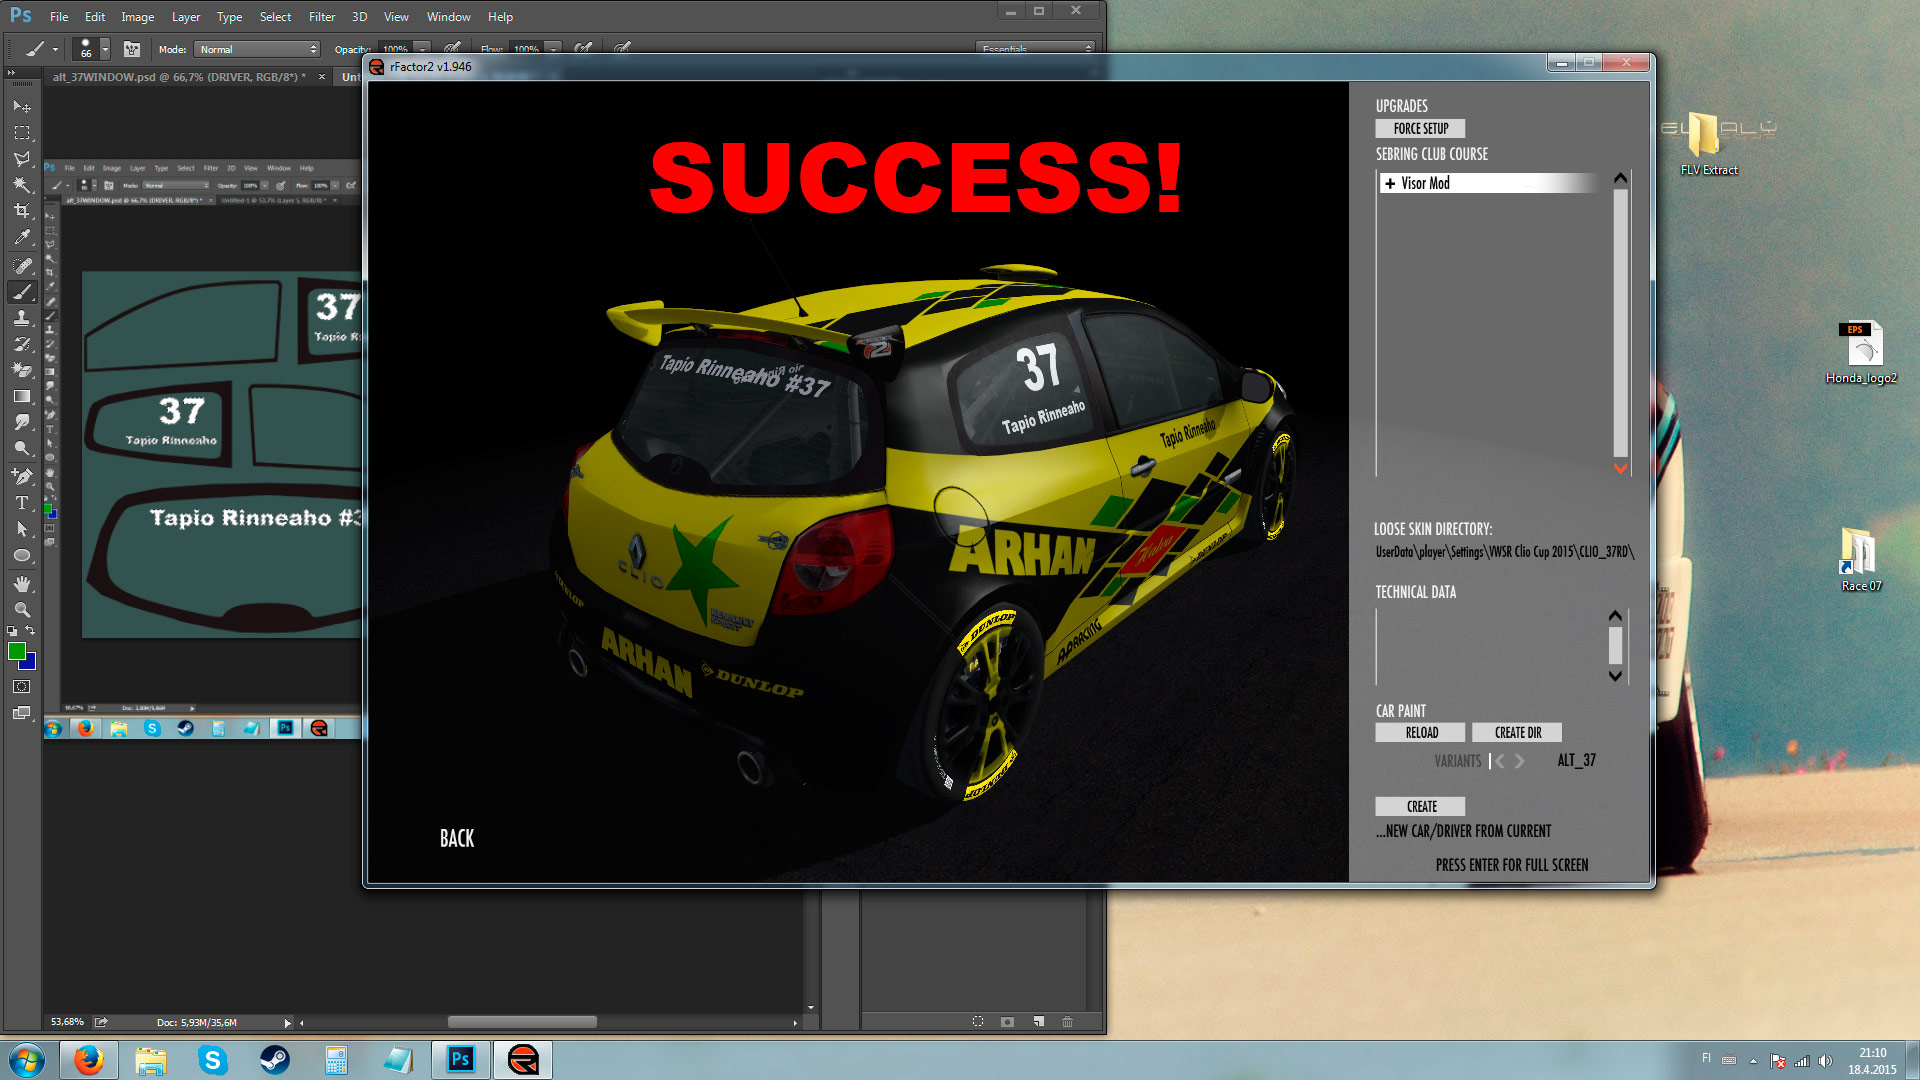Select the Zoom tool in toolbox
Viewport: 1920px width, 1080px height.
tap(21, 610)
